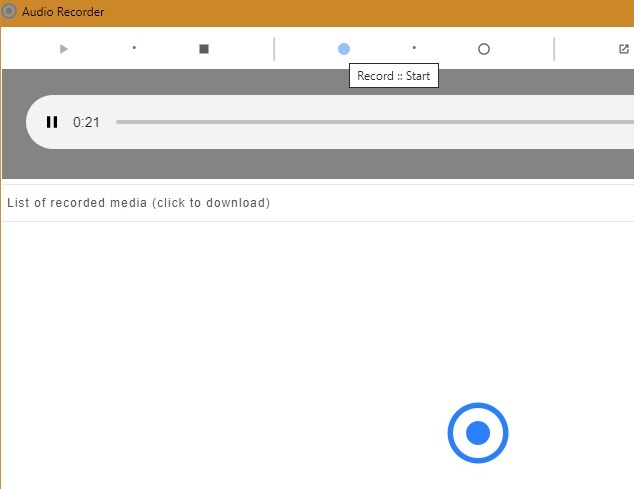Image resolution: width=634 pixels, height=489 pixels.
Task: Click the "Audio Recorder" window title text
Action: point(63,12)
